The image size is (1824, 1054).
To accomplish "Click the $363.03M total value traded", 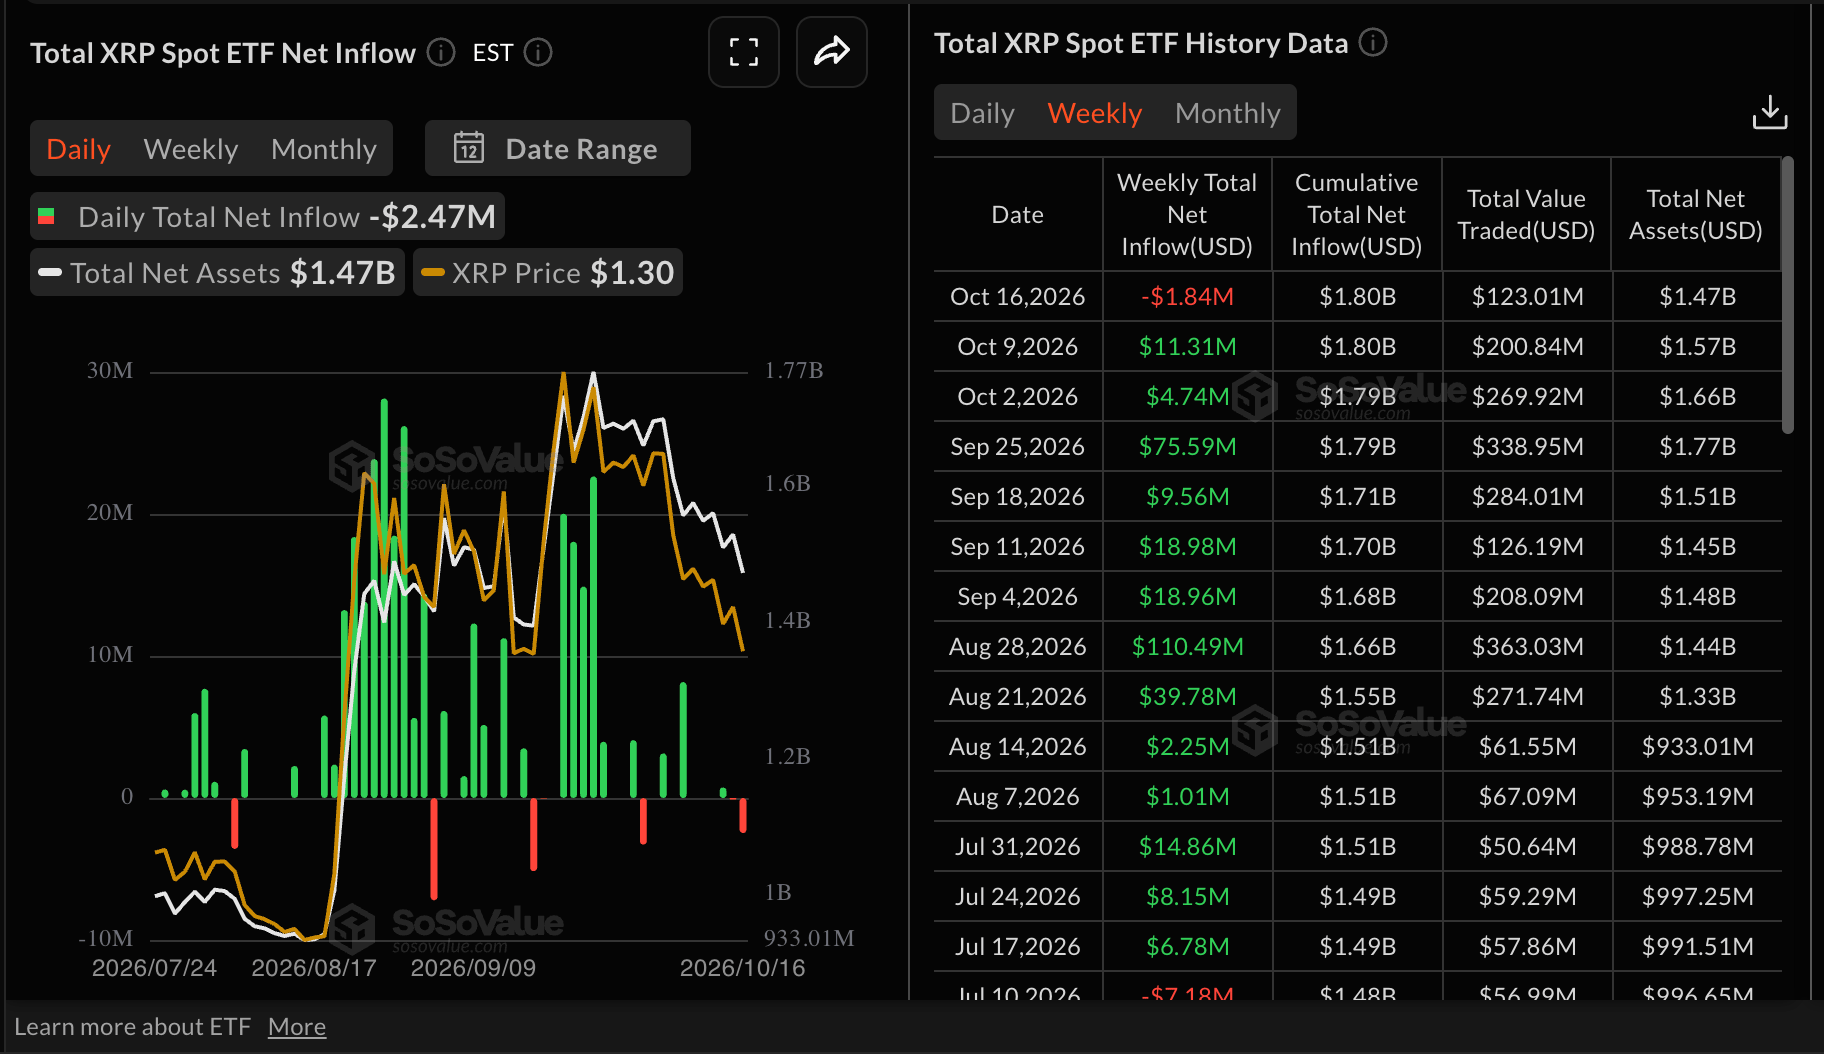I will tap(1527, 646).
